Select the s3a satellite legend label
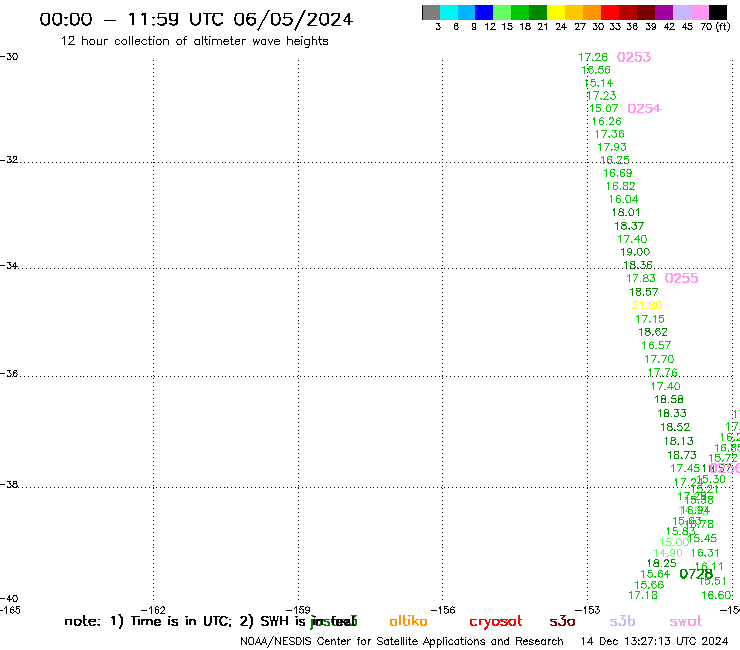 pos(562,622)
